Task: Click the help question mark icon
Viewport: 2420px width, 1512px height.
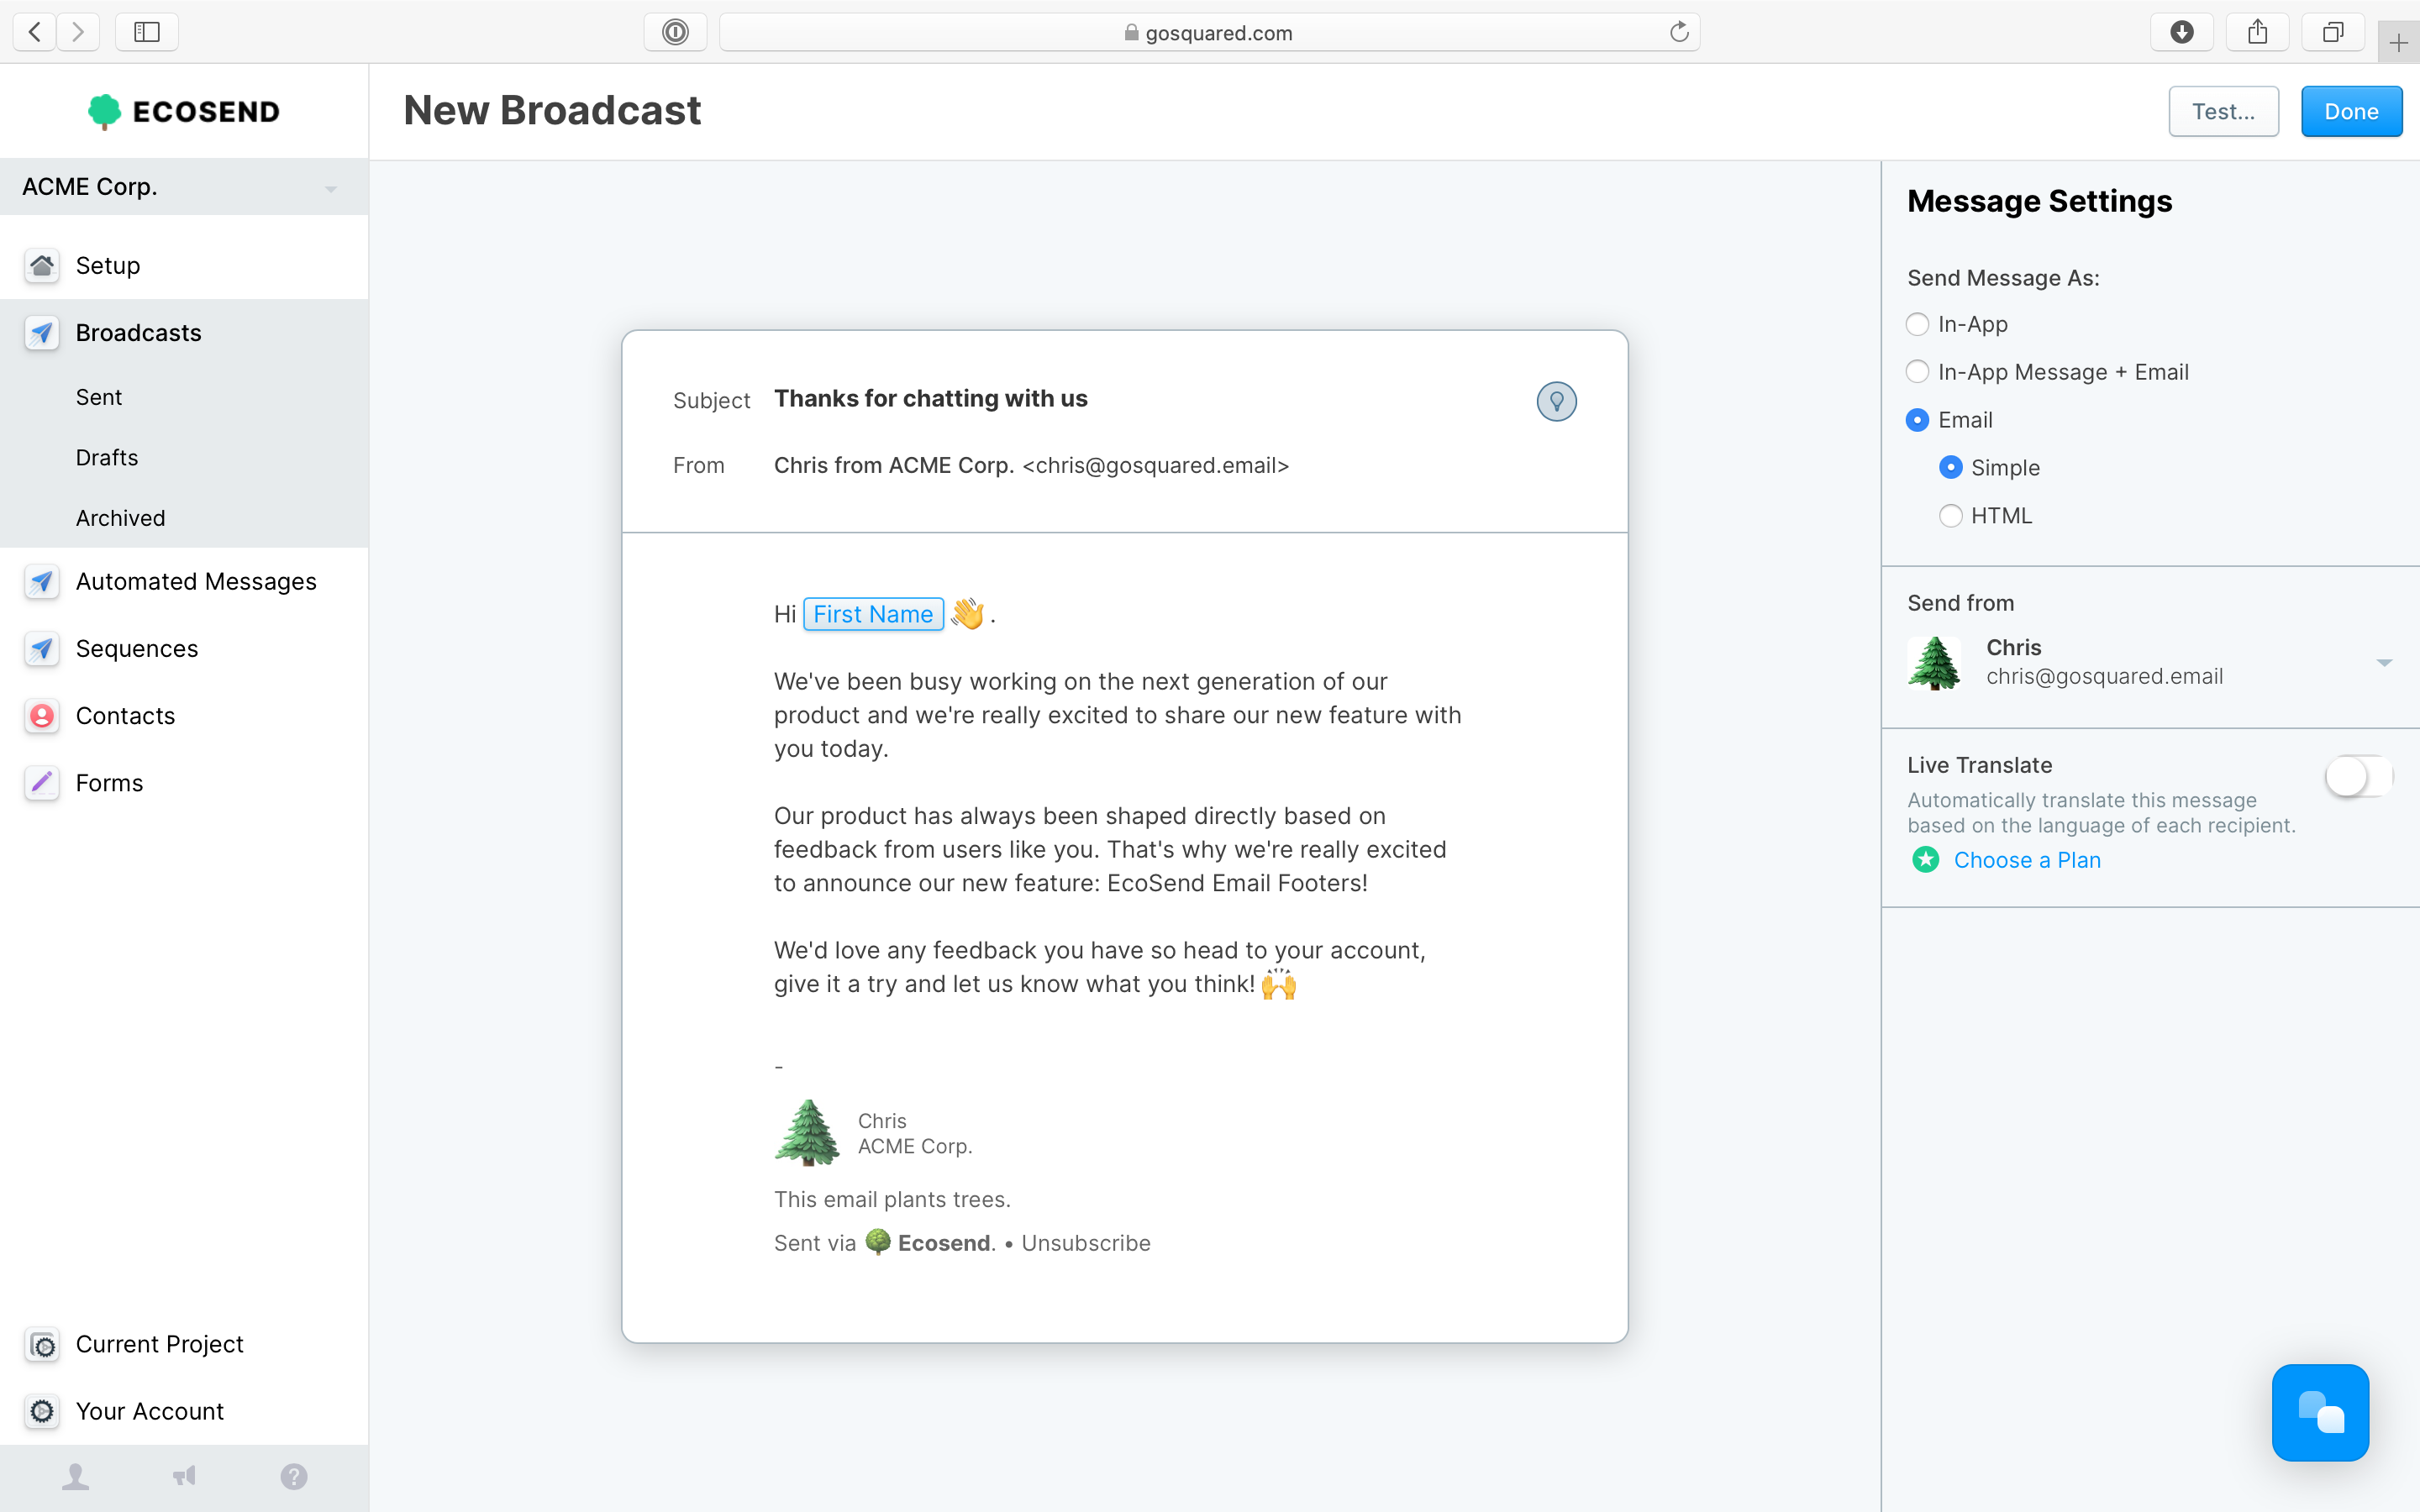Action: 294,1477
